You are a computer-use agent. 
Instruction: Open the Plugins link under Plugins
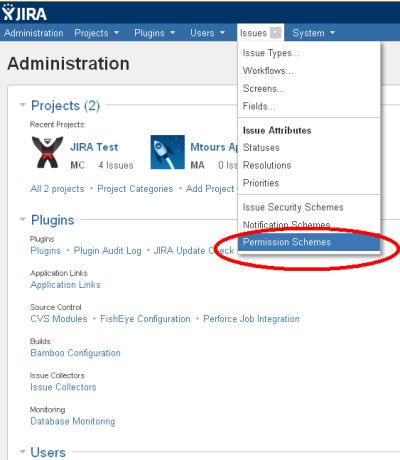point(46,251)
